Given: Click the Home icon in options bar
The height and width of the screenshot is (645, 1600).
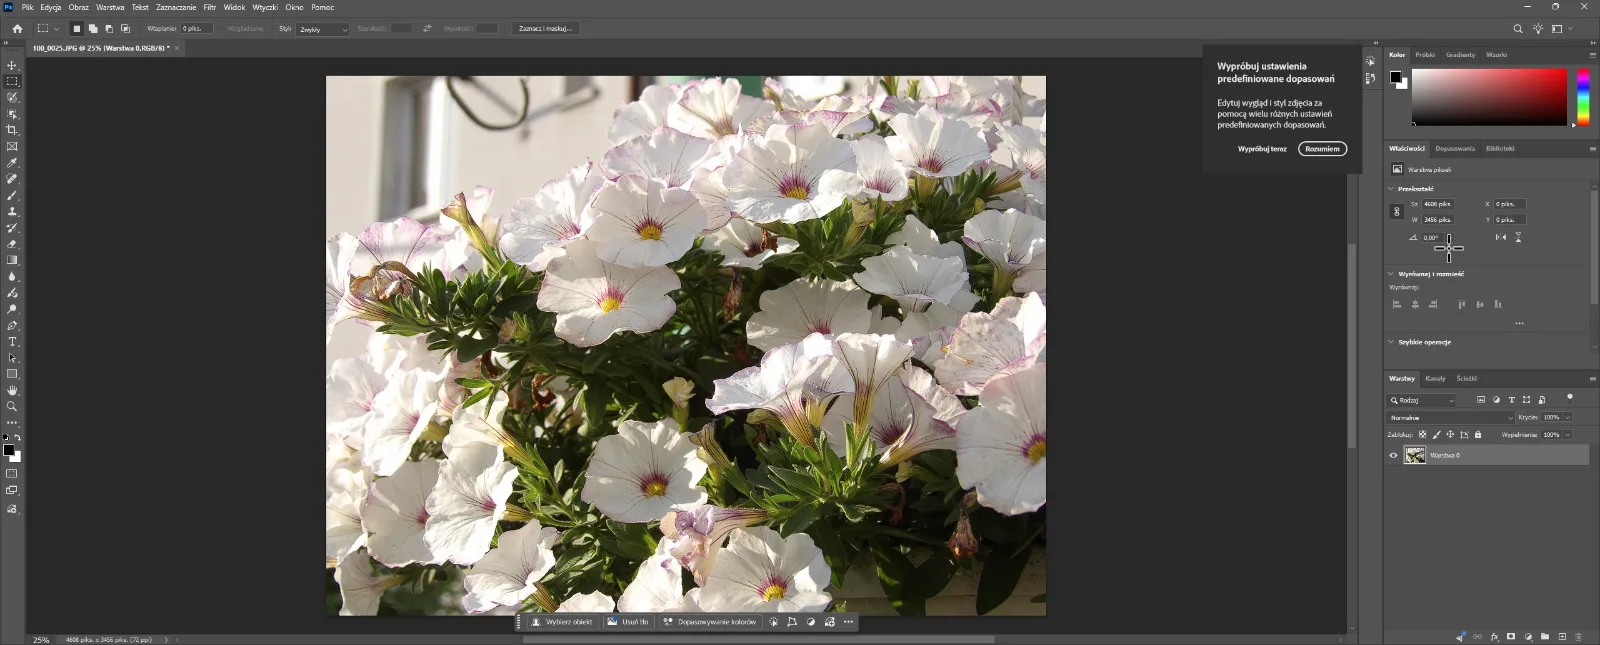Looking at the screenshot, I should click(17, 29).
